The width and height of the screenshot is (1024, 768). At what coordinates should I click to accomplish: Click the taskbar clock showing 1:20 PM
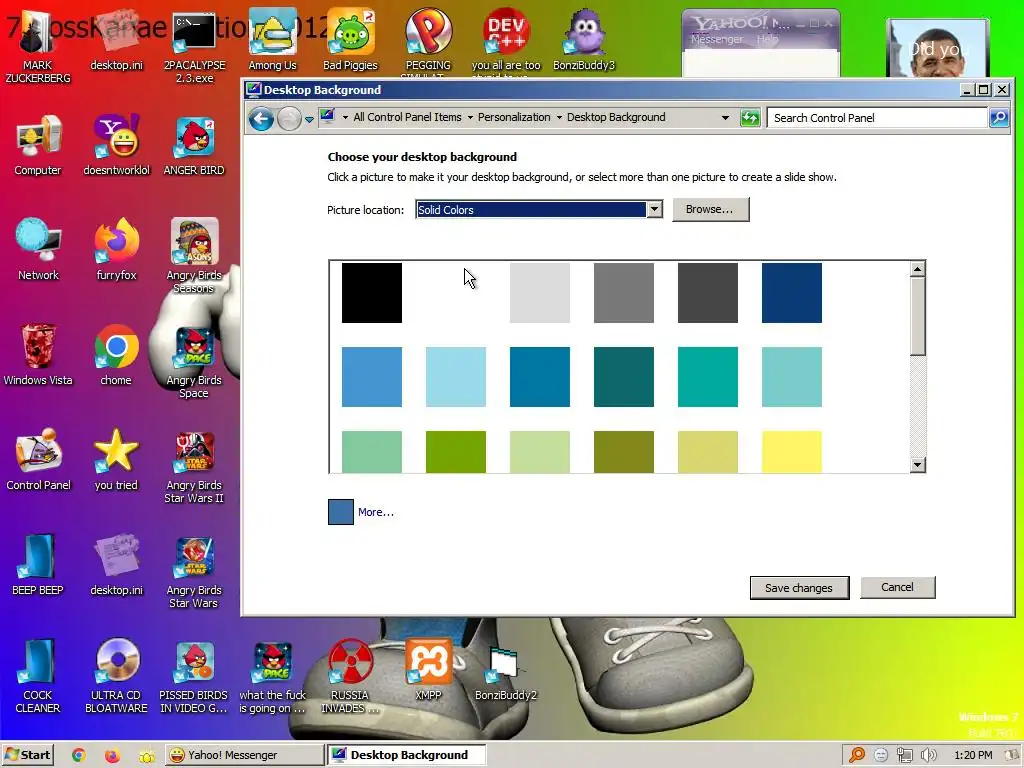coord(973,755)
